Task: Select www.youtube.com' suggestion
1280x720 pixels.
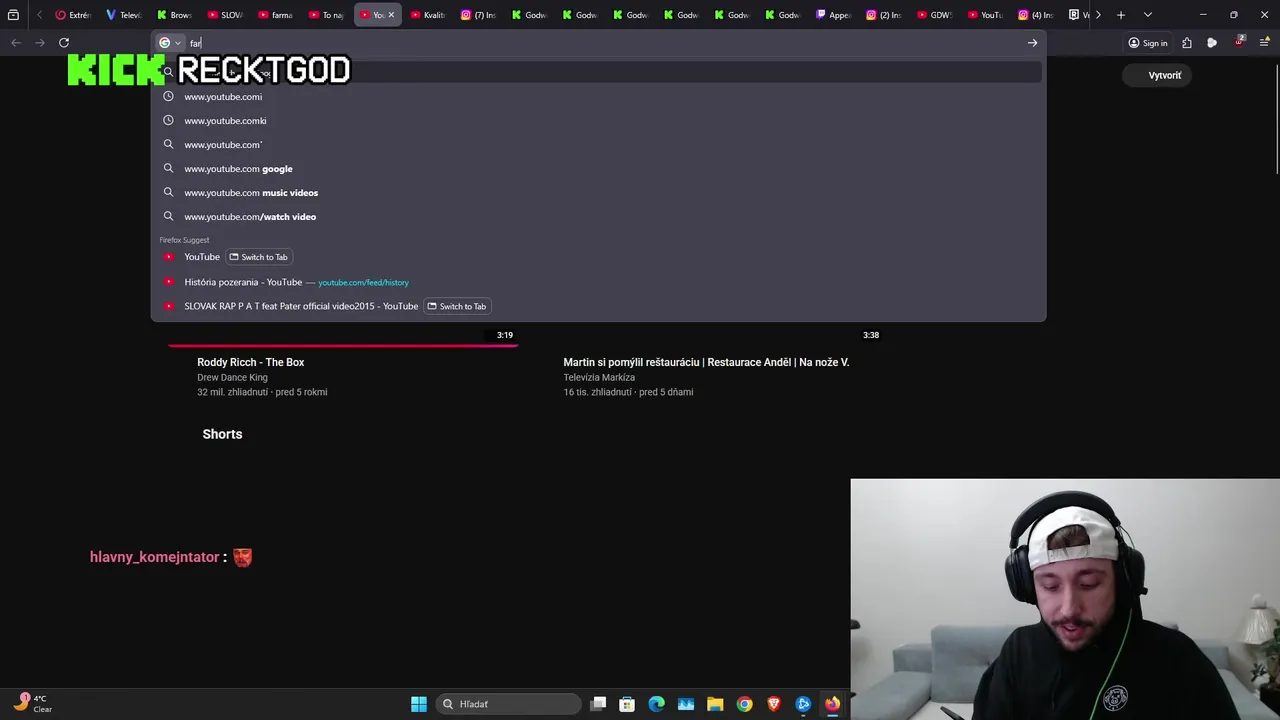Action: 598,145
